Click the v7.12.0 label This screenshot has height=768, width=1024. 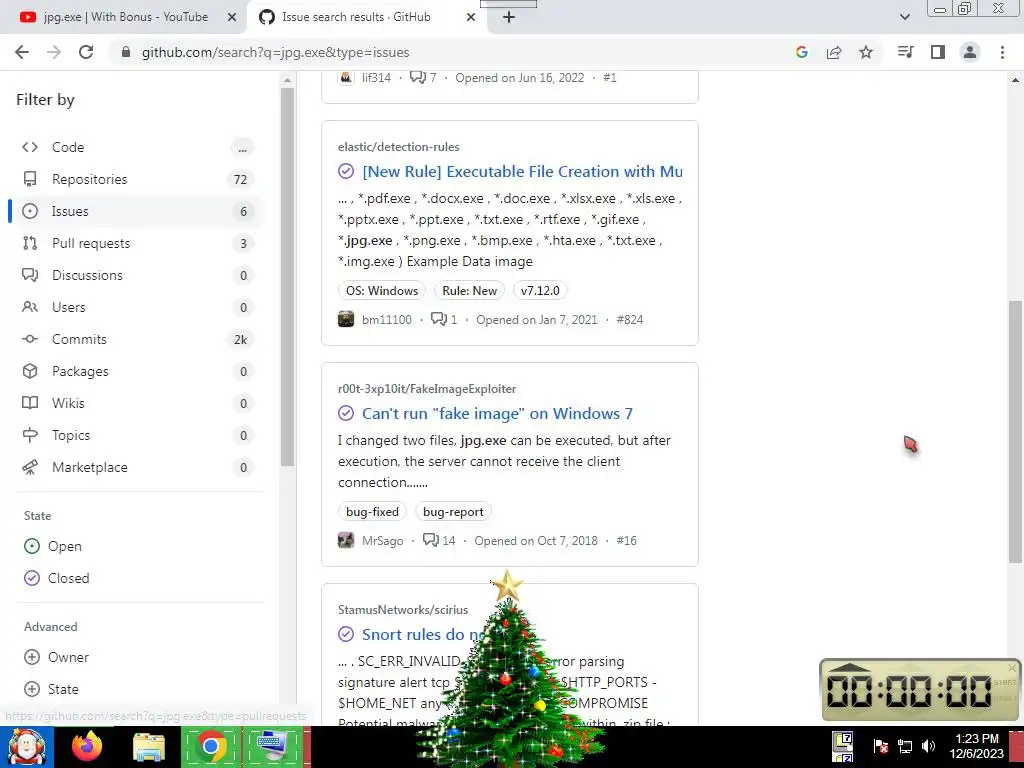(x=540, y=291)
